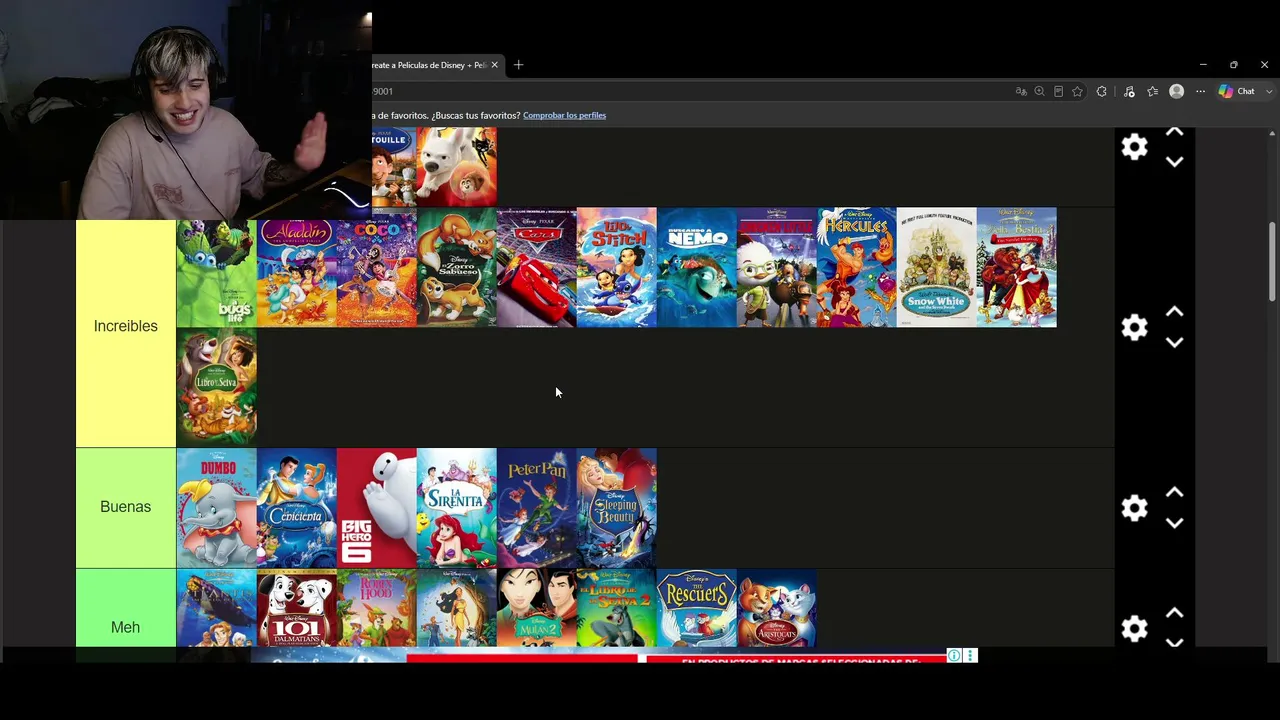Select the Aladdin poster

point(296,273)
